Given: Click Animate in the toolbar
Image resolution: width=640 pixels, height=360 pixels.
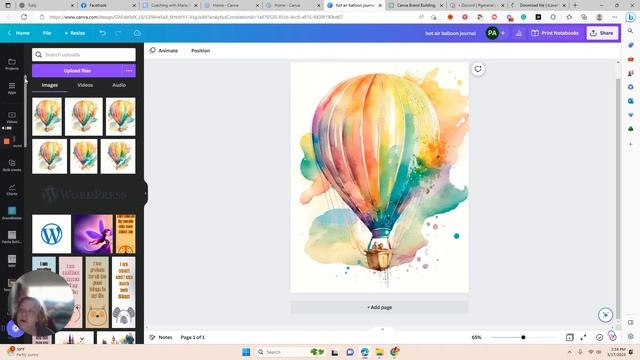Looking at the screenshot, I should 163,51.
